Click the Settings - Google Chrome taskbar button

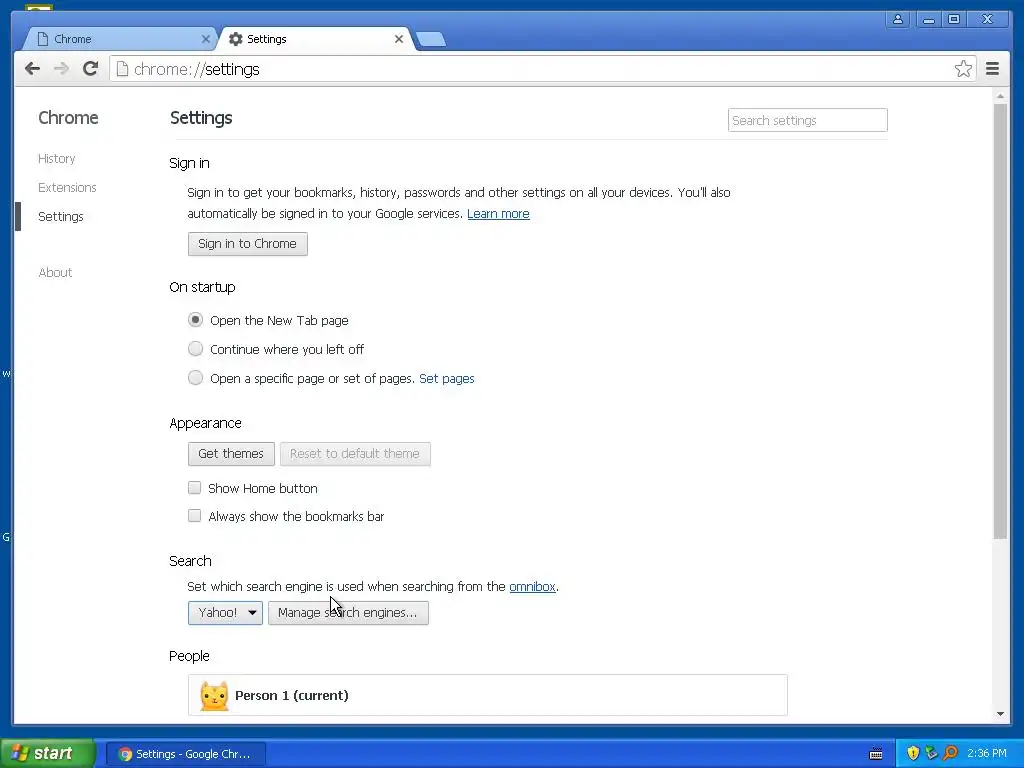click(186, 754)
